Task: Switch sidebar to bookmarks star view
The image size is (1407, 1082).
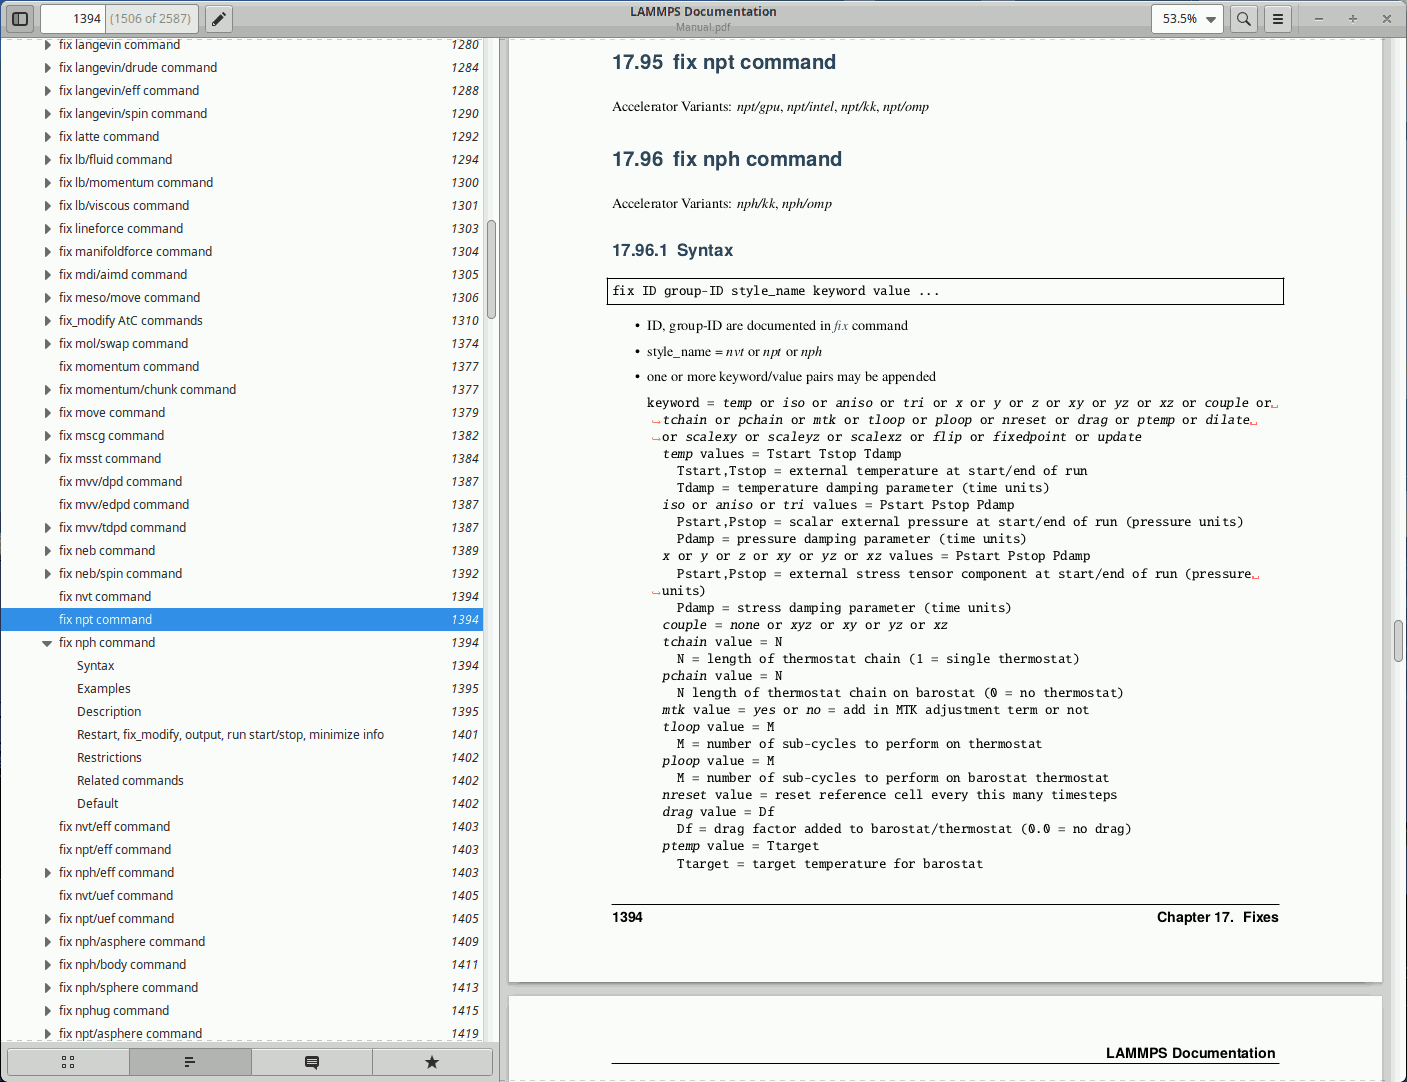Action: [432, 1062]
